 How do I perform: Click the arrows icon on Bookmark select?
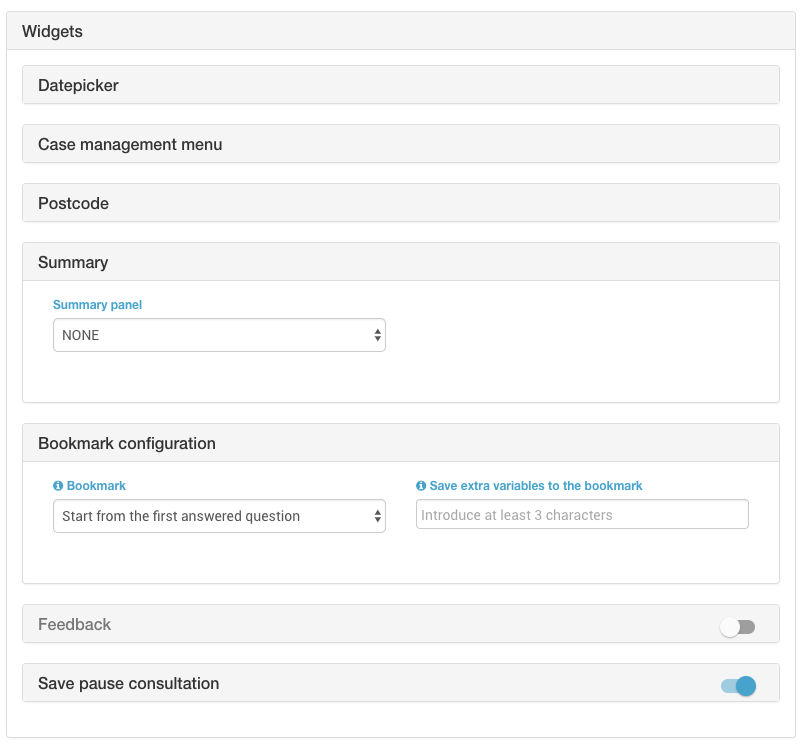377,516
